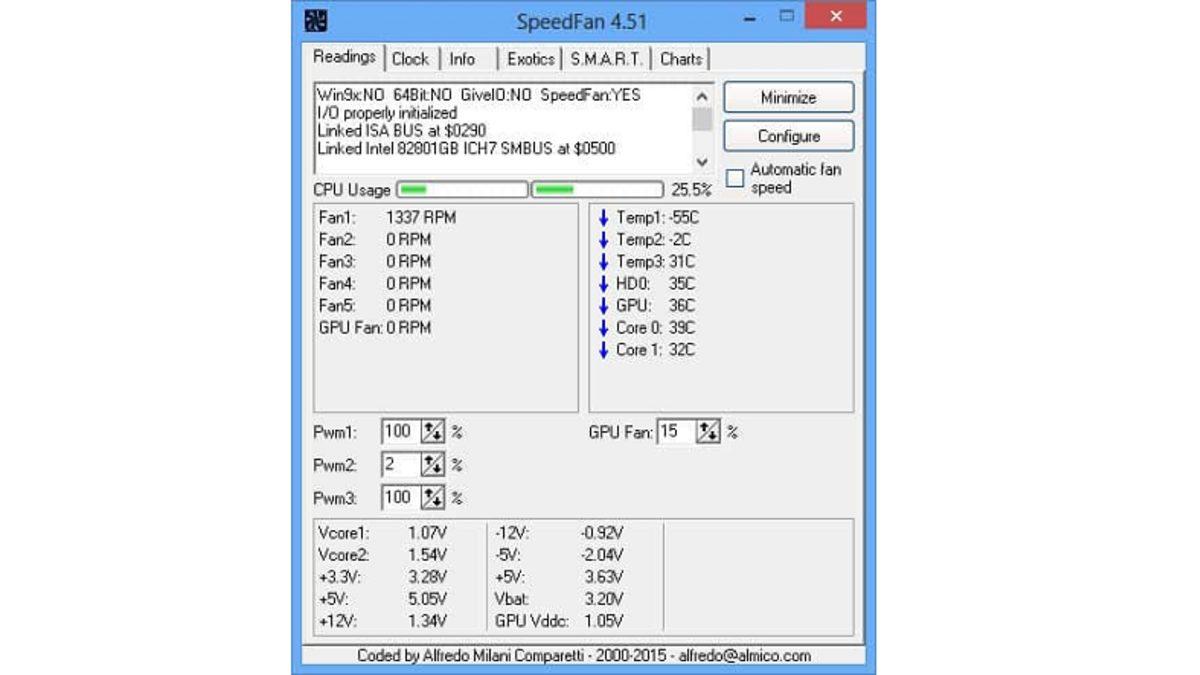Click the Core 0 temperature arrow icon
The image size is (1200, 675).
point(603,328)
